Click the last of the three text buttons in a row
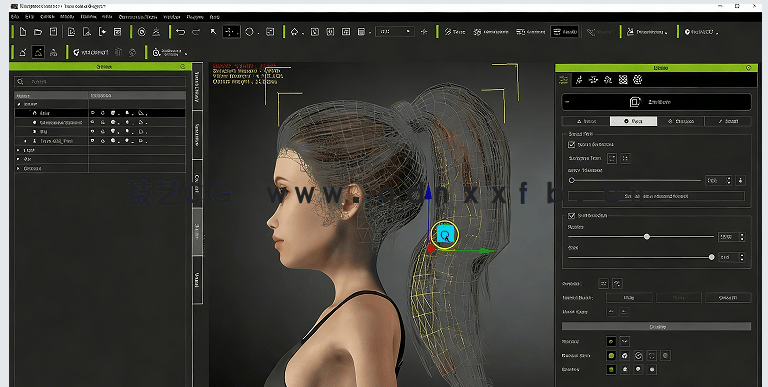 pyautogui.click(x=728, y=297)
